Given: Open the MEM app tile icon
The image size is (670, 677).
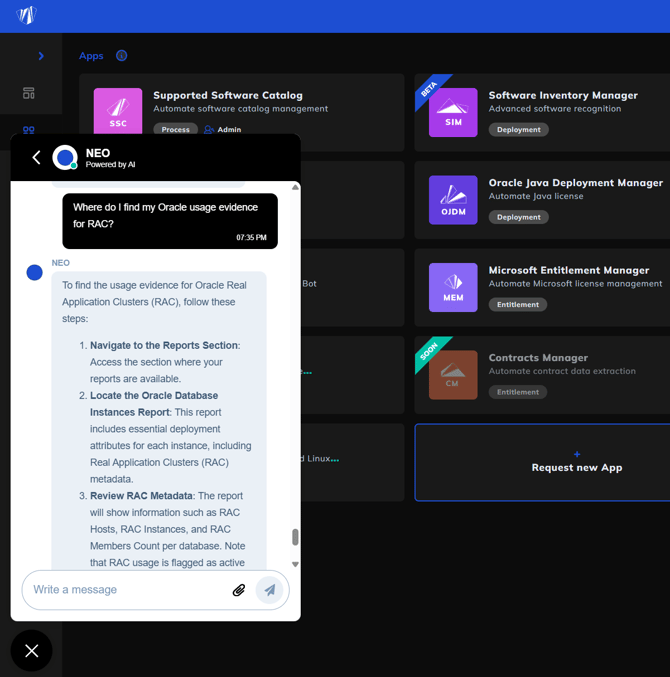Looking at the screenshot, I should (453, 288).
